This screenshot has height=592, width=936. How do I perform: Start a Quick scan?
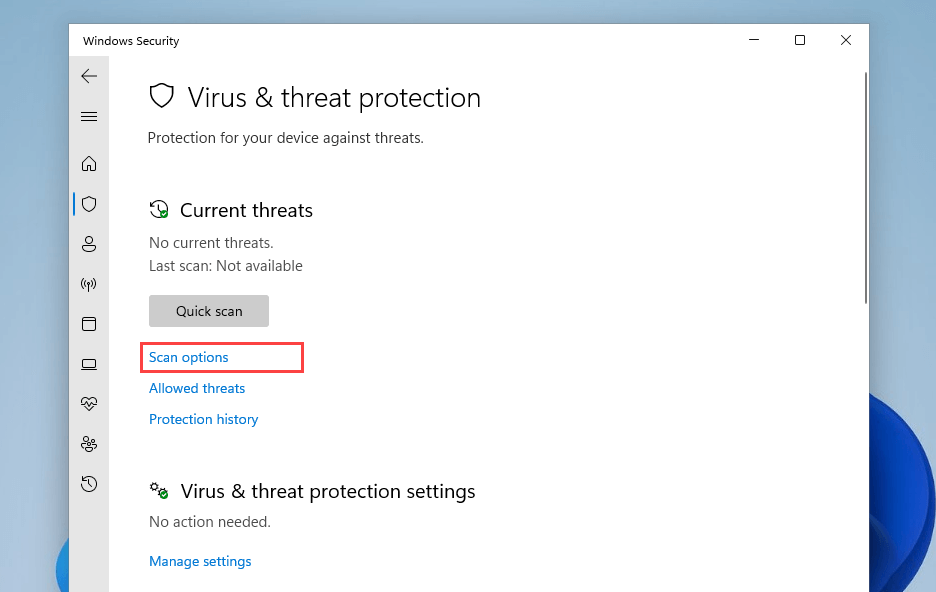click(x=209, y=311)
